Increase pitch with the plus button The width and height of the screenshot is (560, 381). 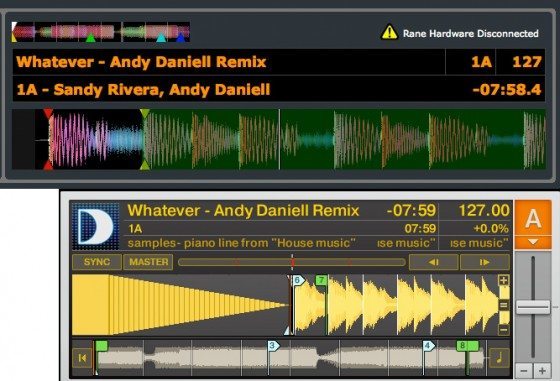(x=542, y=371)
